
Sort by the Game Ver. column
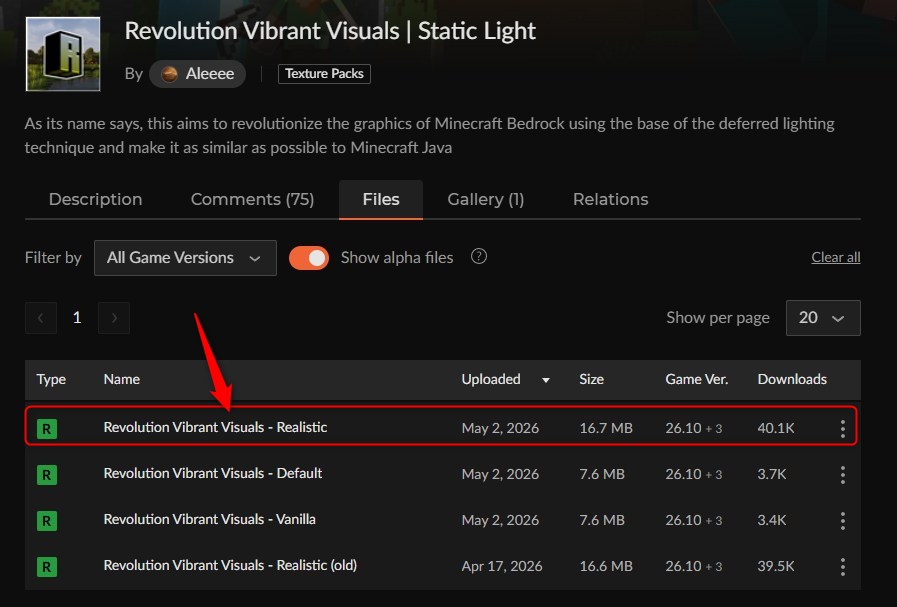point(696,379)
